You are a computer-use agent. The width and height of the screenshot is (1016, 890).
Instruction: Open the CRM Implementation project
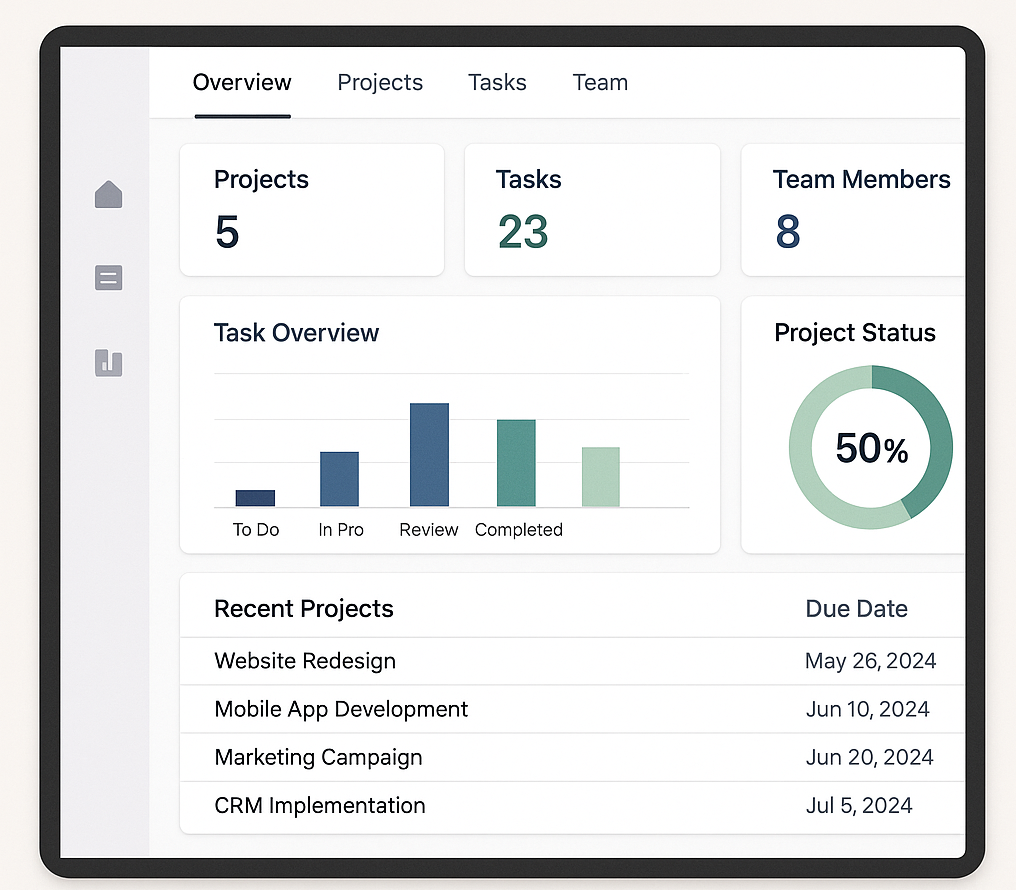click(319, 805)
